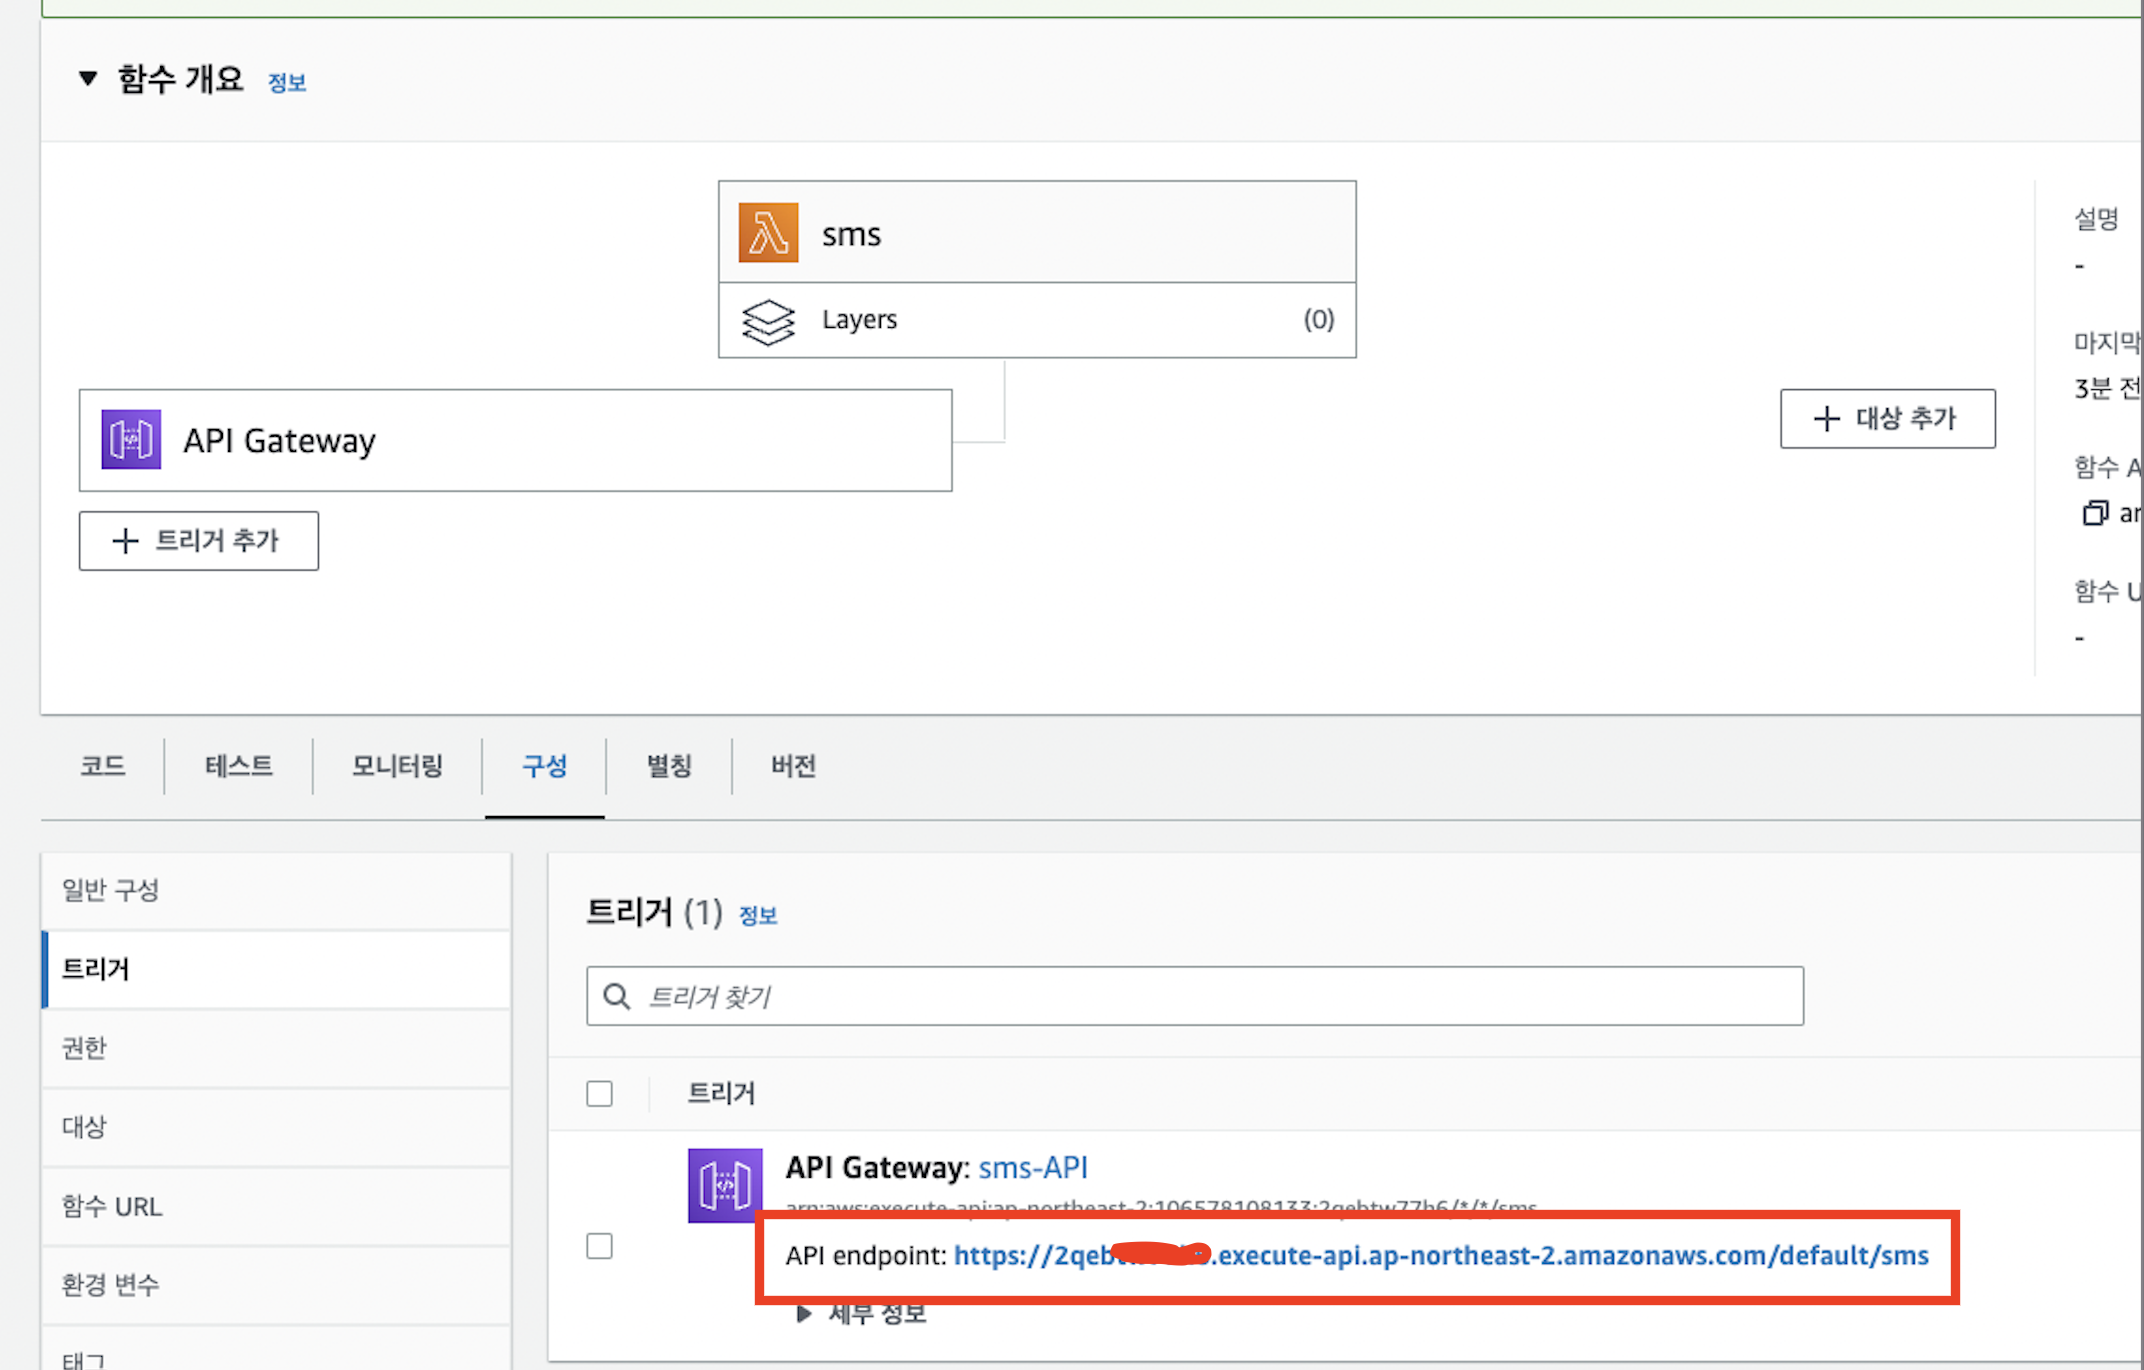Image resolution: width=2144 pixels, height=1370 pixels.
Task: Click the API Gateway icon in trigger list
Action: pos(725,1185)
